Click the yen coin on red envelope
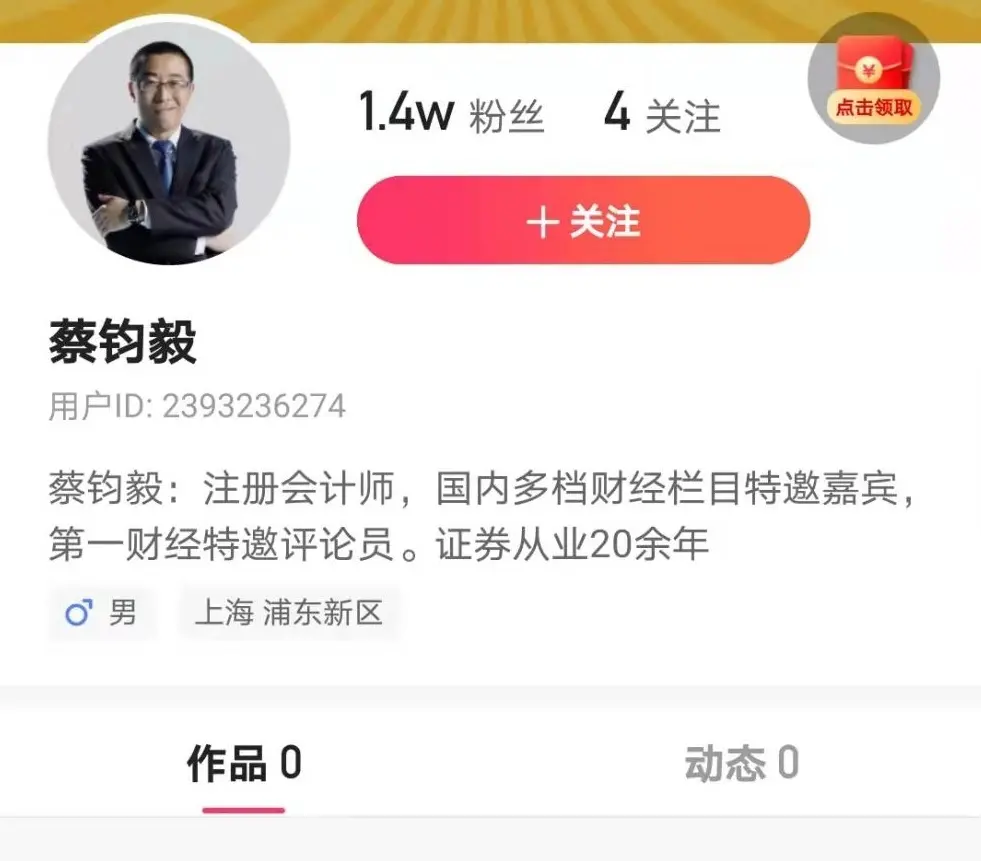Screen dimensions: 981x861 tap(868, 70)
